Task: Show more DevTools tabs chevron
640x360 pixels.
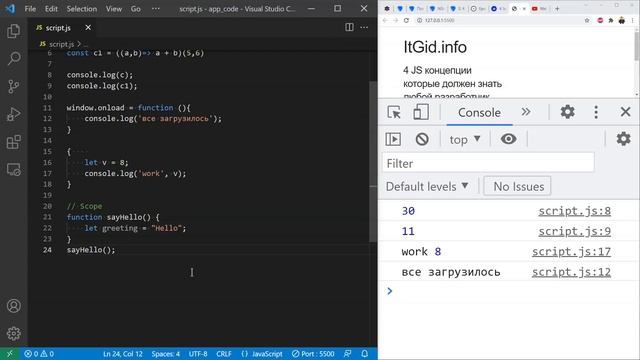Action: point(526,112)
